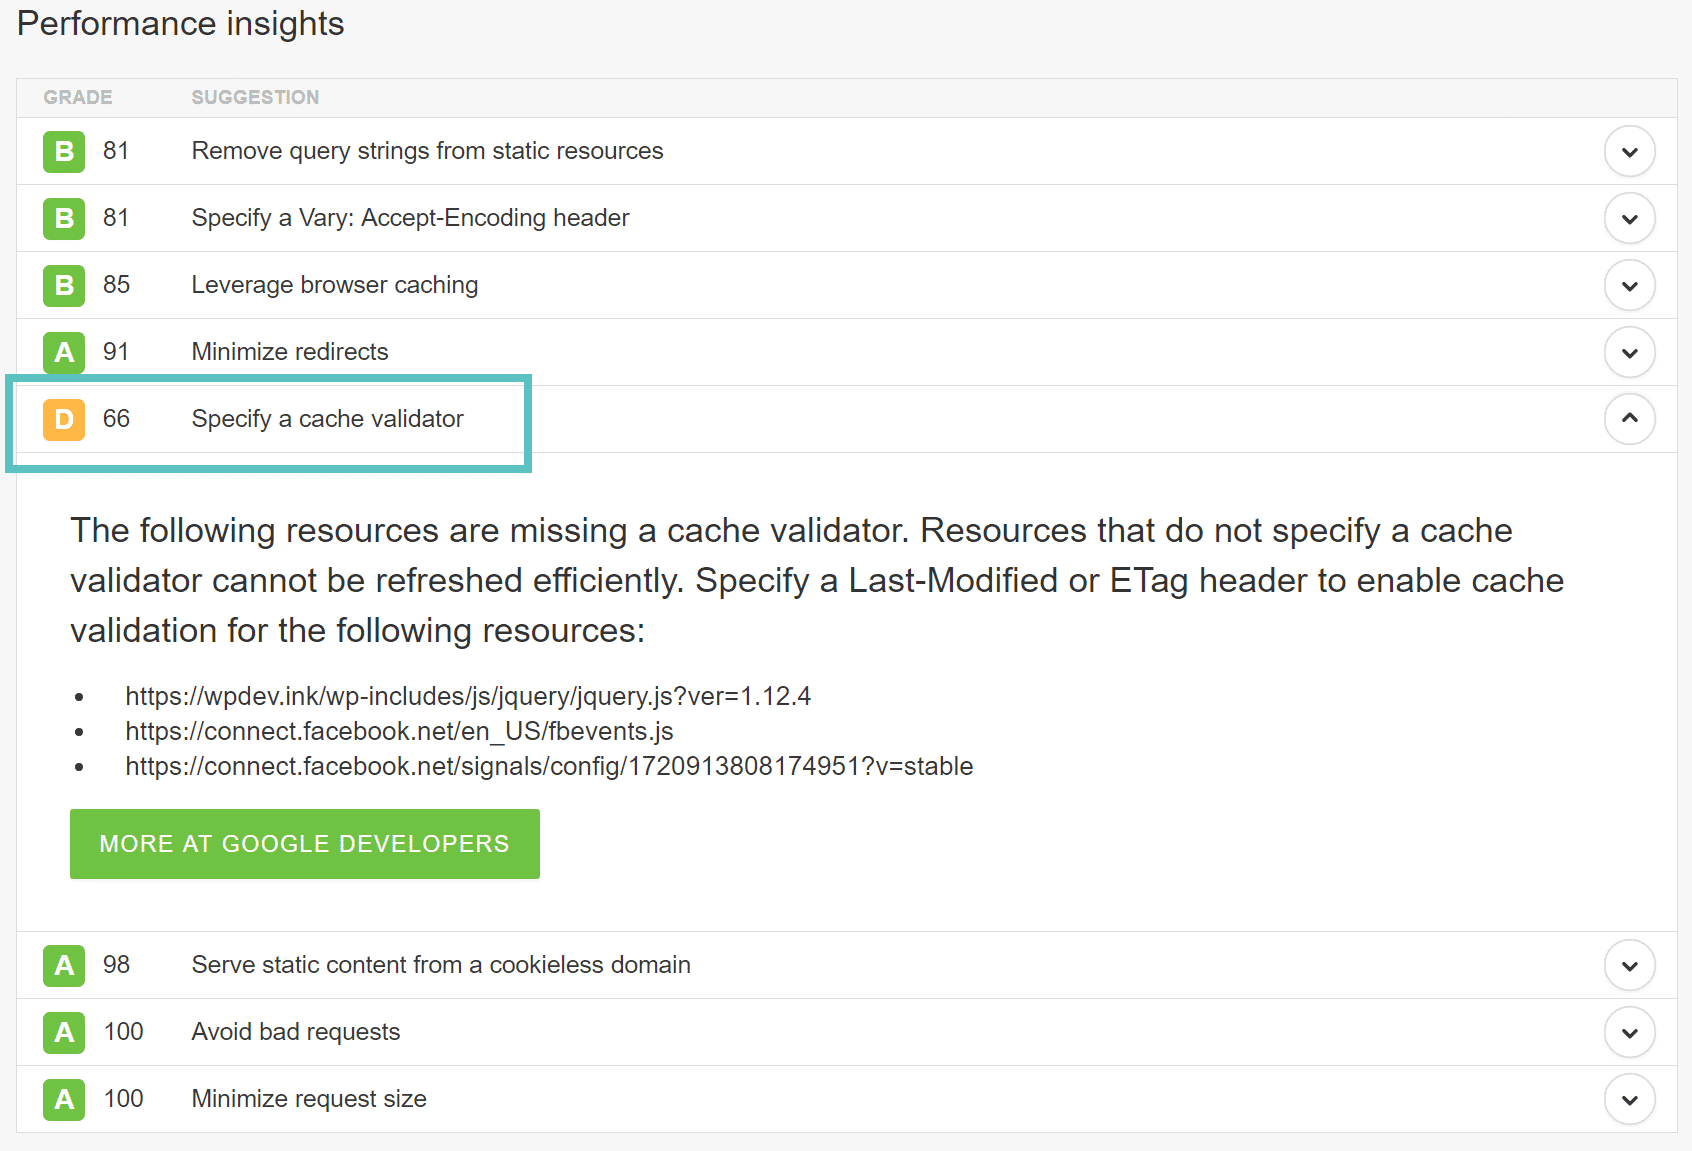Click the SUGGESTION column header

tap(255, 97)
